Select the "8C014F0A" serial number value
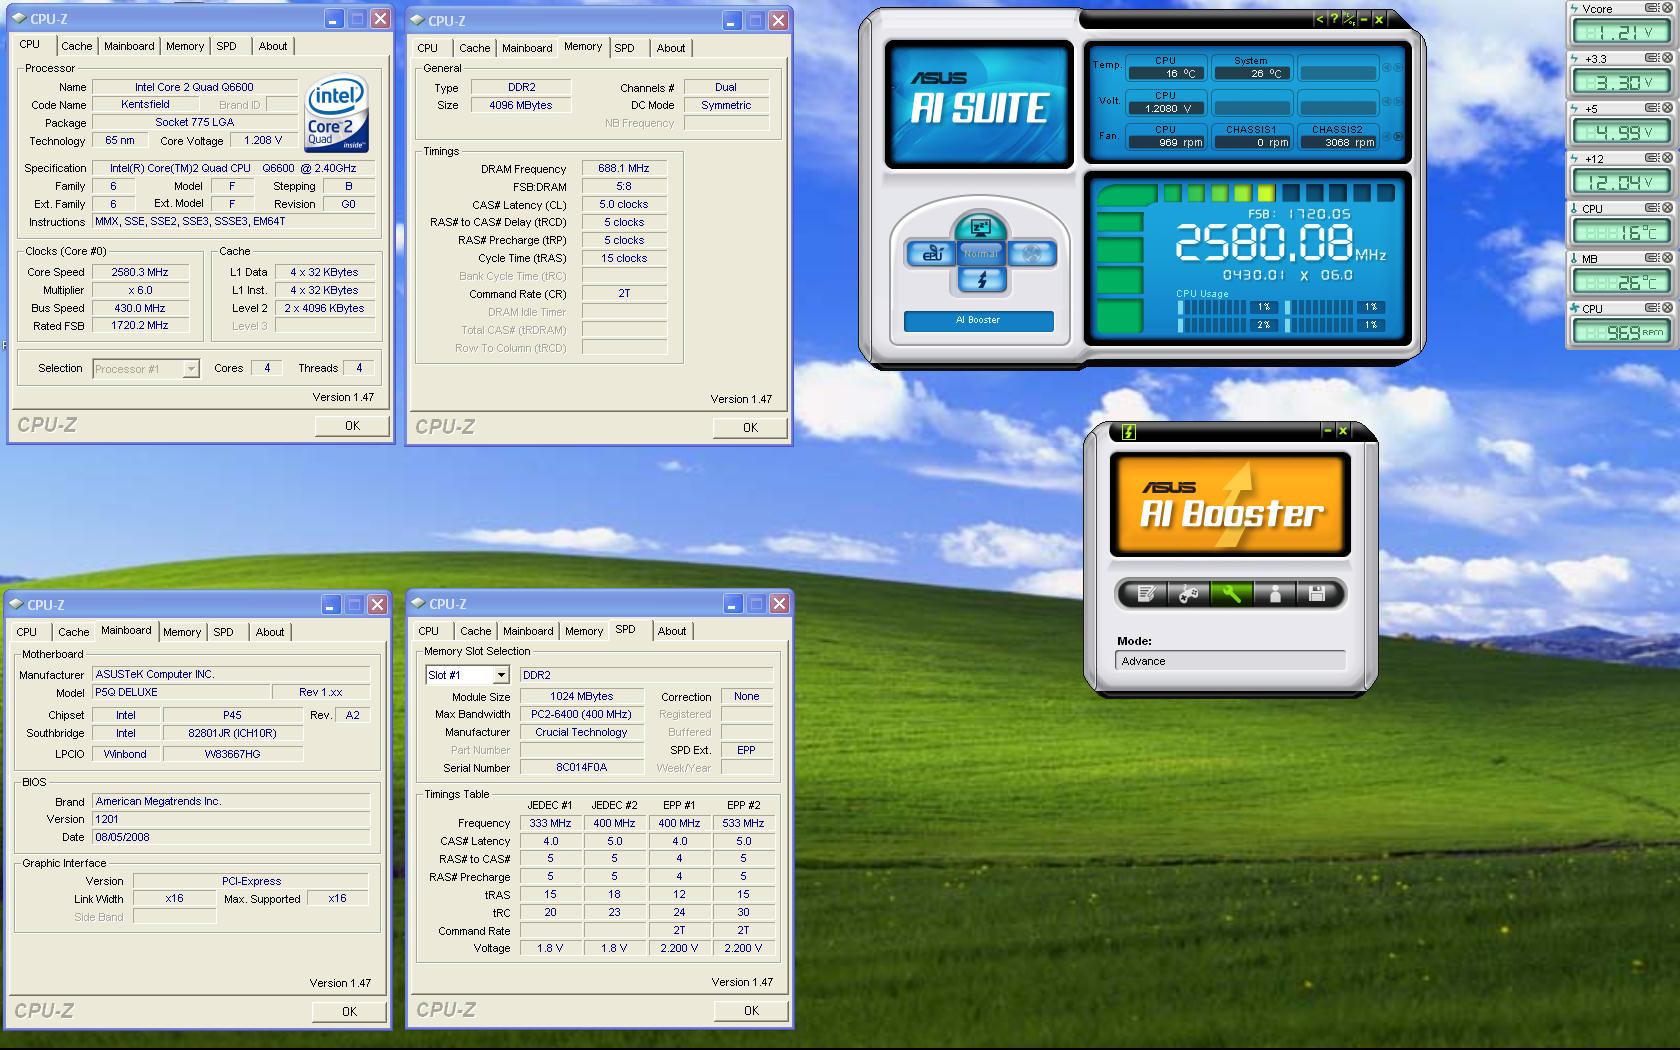Viewport: 1680px width, 1050px height. [581, 768]
